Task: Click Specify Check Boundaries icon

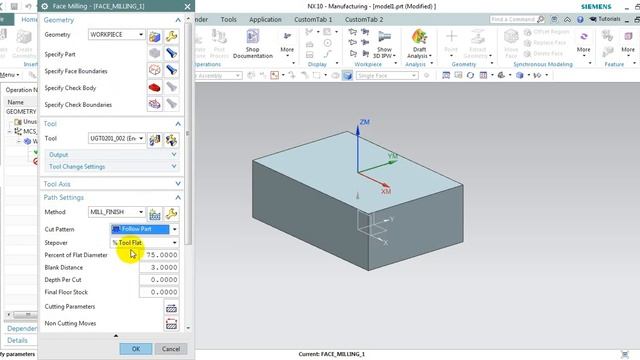Action: click(x=155, y=104)
